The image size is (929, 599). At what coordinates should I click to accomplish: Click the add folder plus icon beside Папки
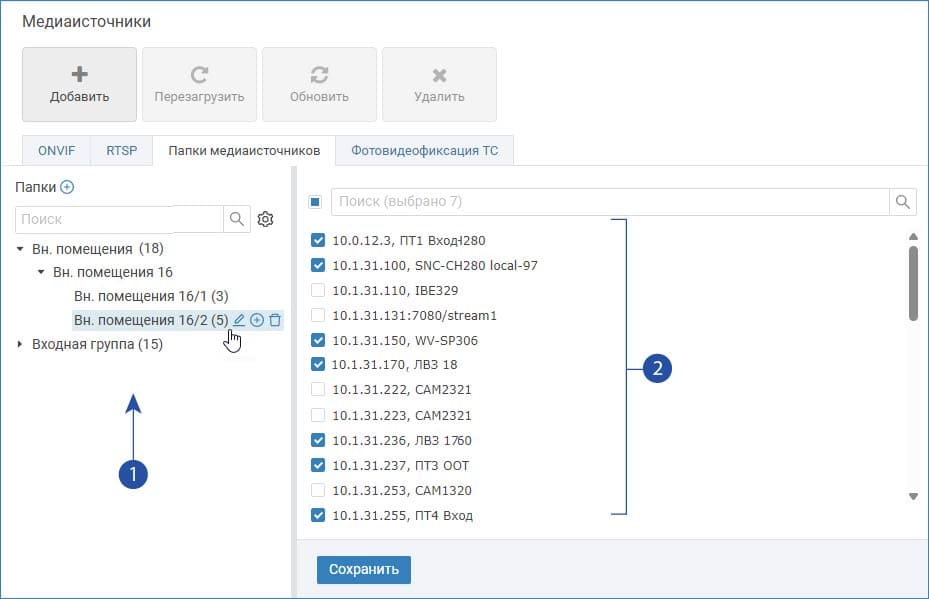point(68,187)
